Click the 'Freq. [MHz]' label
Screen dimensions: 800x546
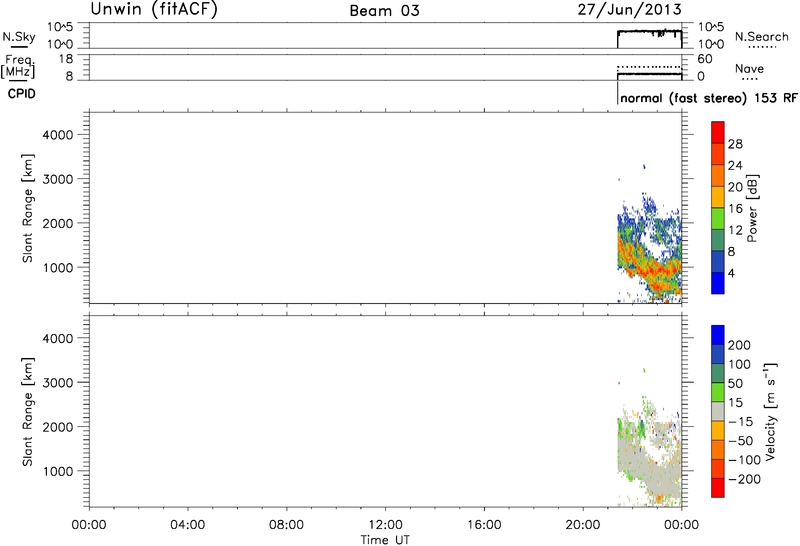pos(18,66)
